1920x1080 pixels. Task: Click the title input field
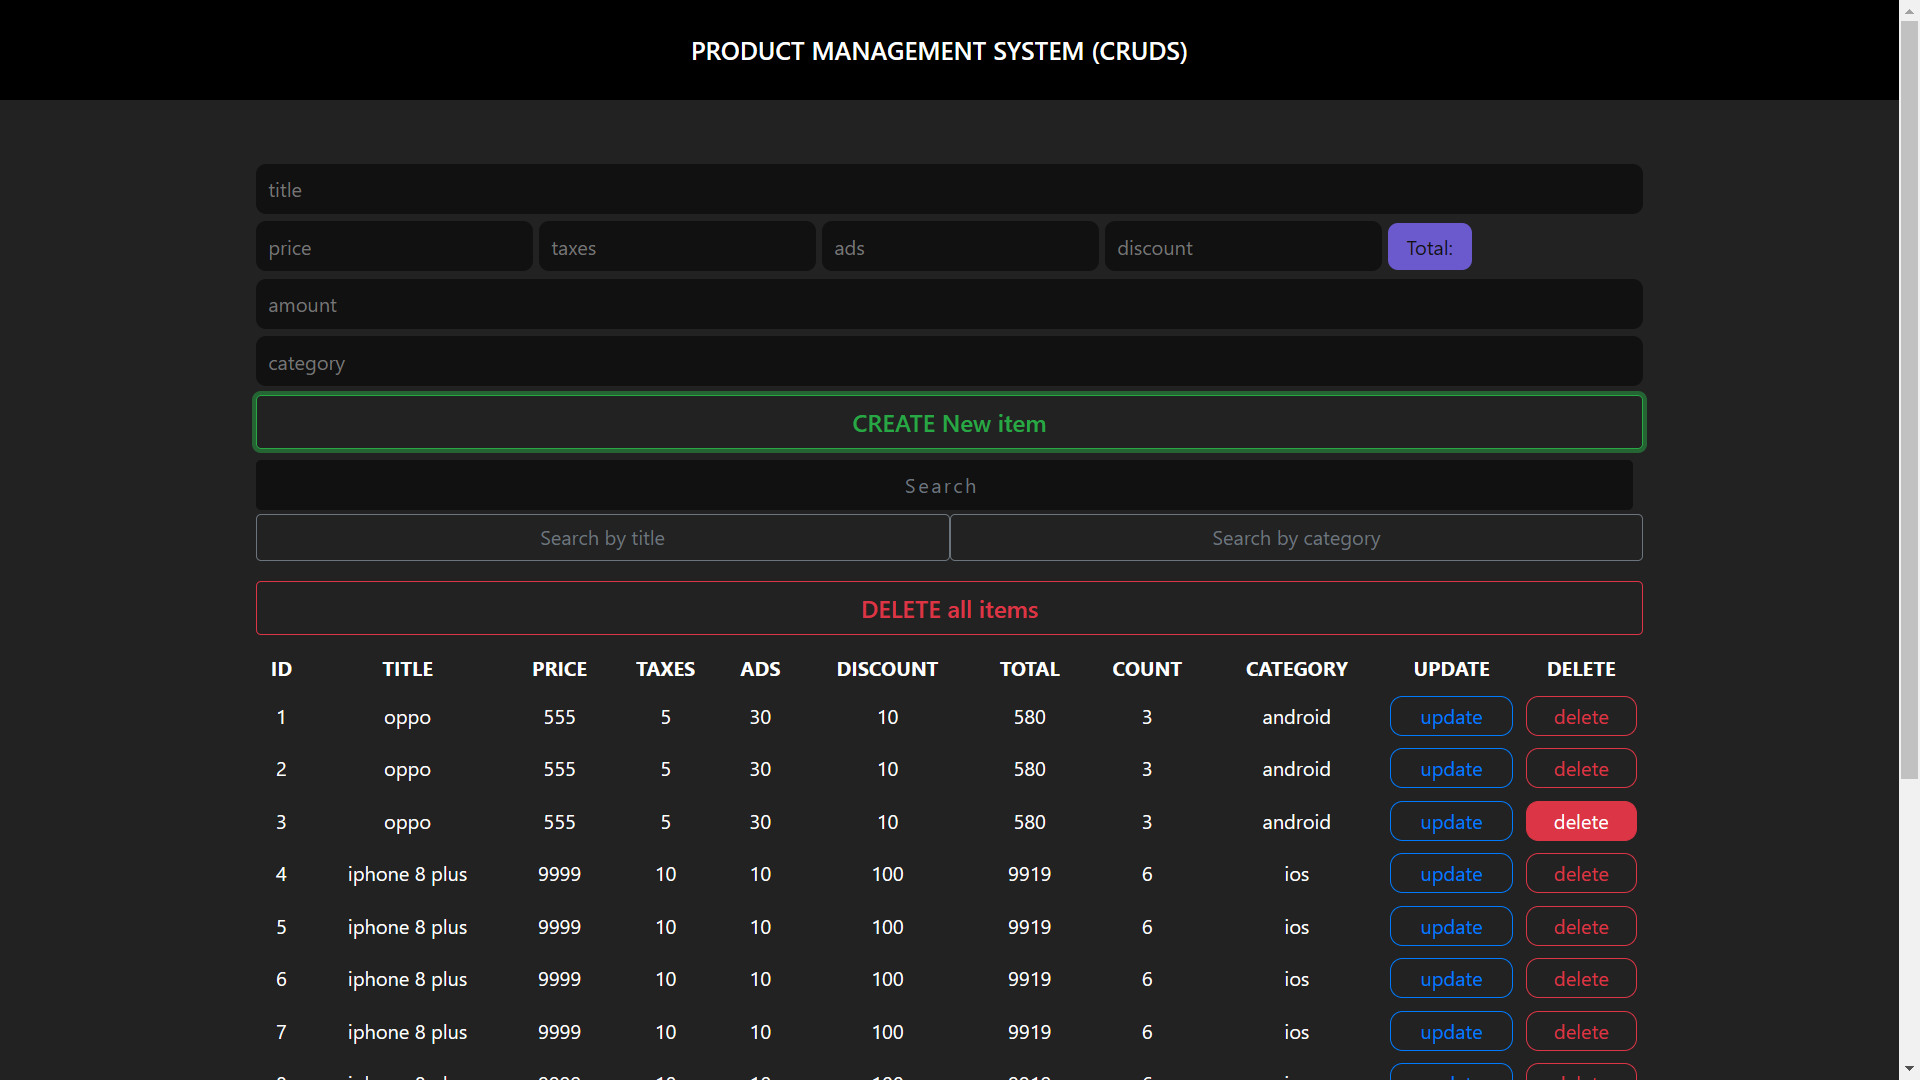pos(949,190)
